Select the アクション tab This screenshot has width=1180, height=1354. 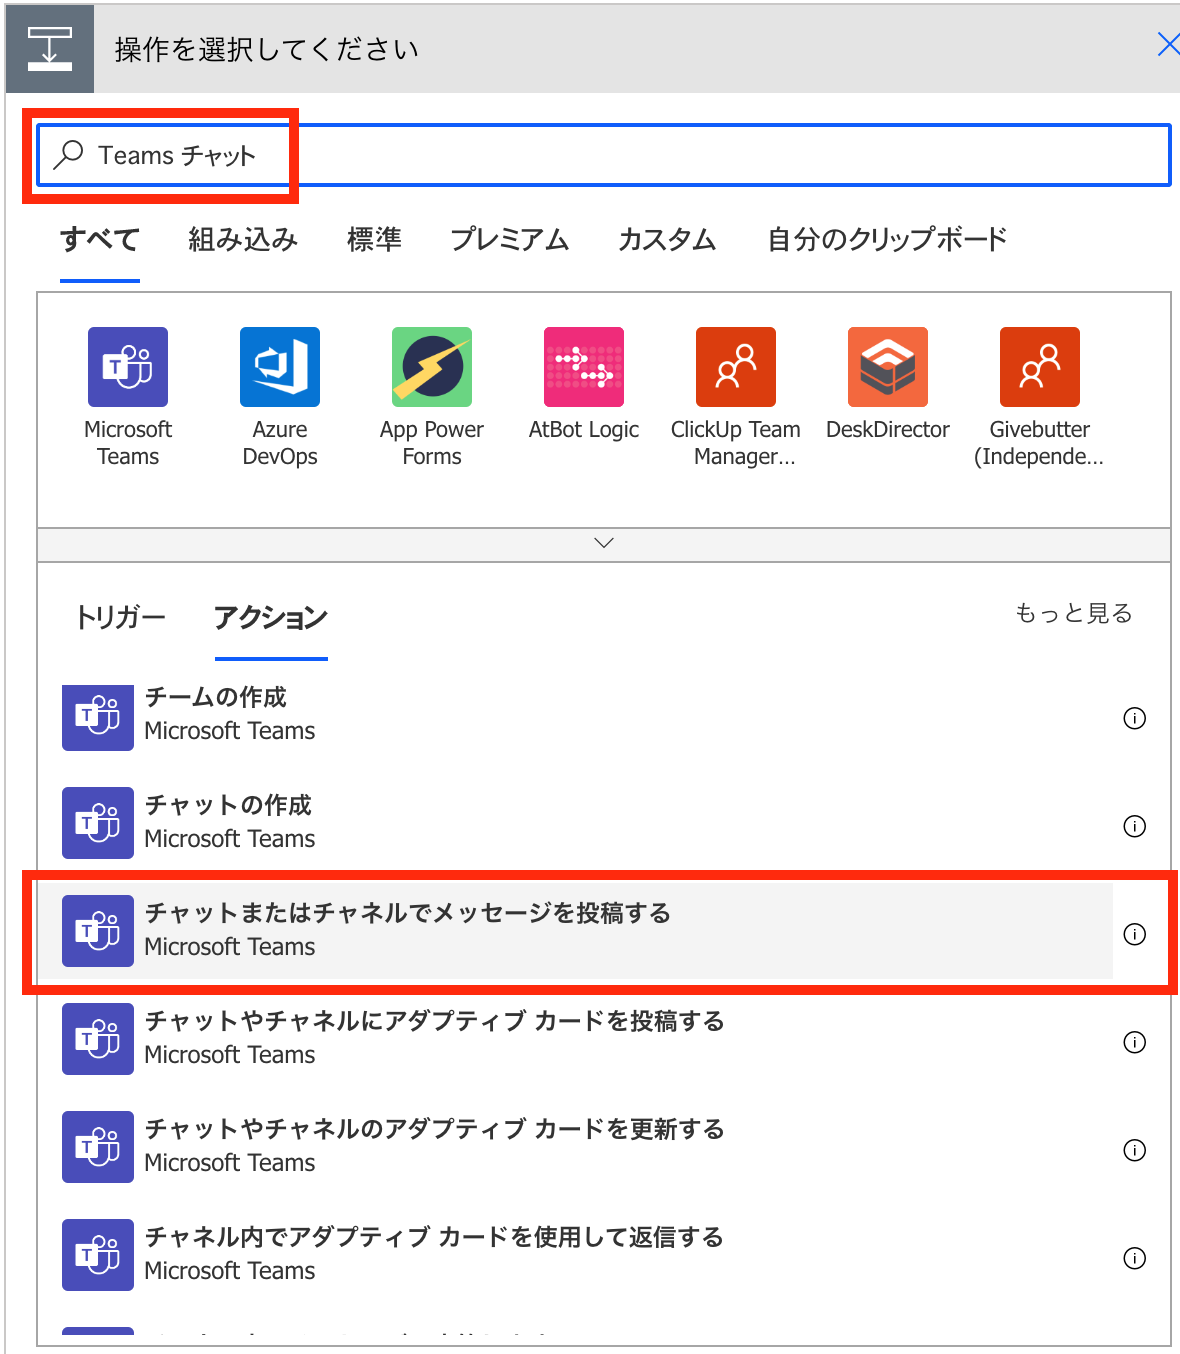[271, 618]
